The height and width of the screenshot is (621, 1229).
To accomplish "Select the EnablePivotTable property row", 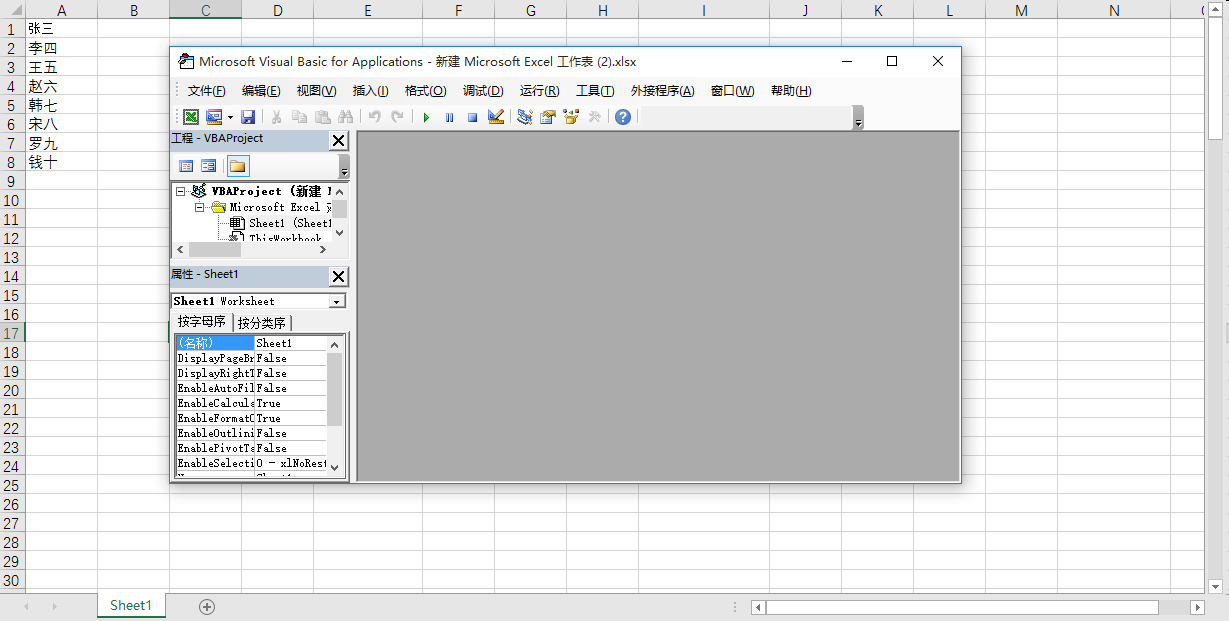I will click(251, 448).
